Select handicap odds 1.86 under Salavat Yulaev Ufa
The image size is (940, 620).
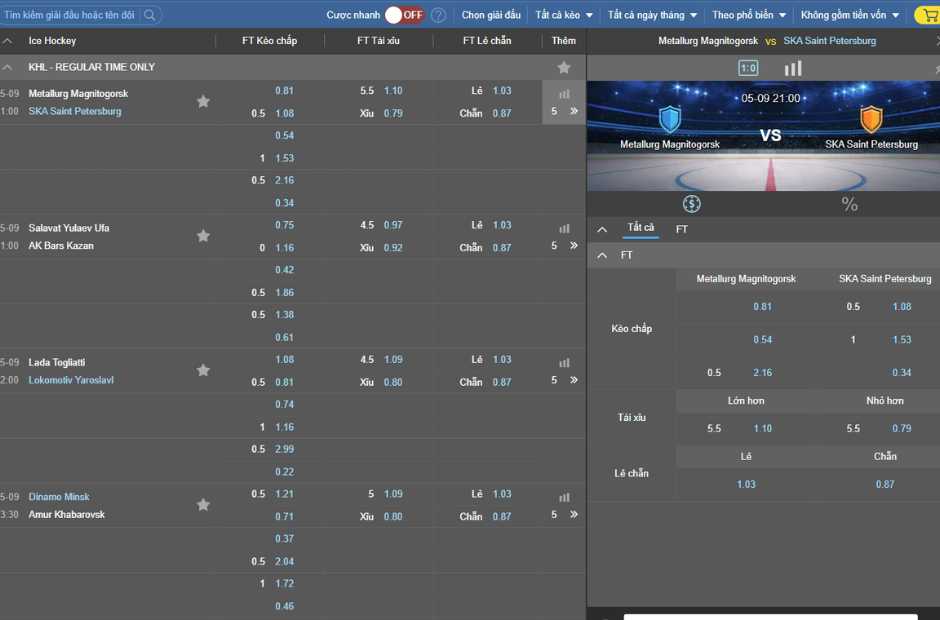pyautogui.click(x=284, y=292)
